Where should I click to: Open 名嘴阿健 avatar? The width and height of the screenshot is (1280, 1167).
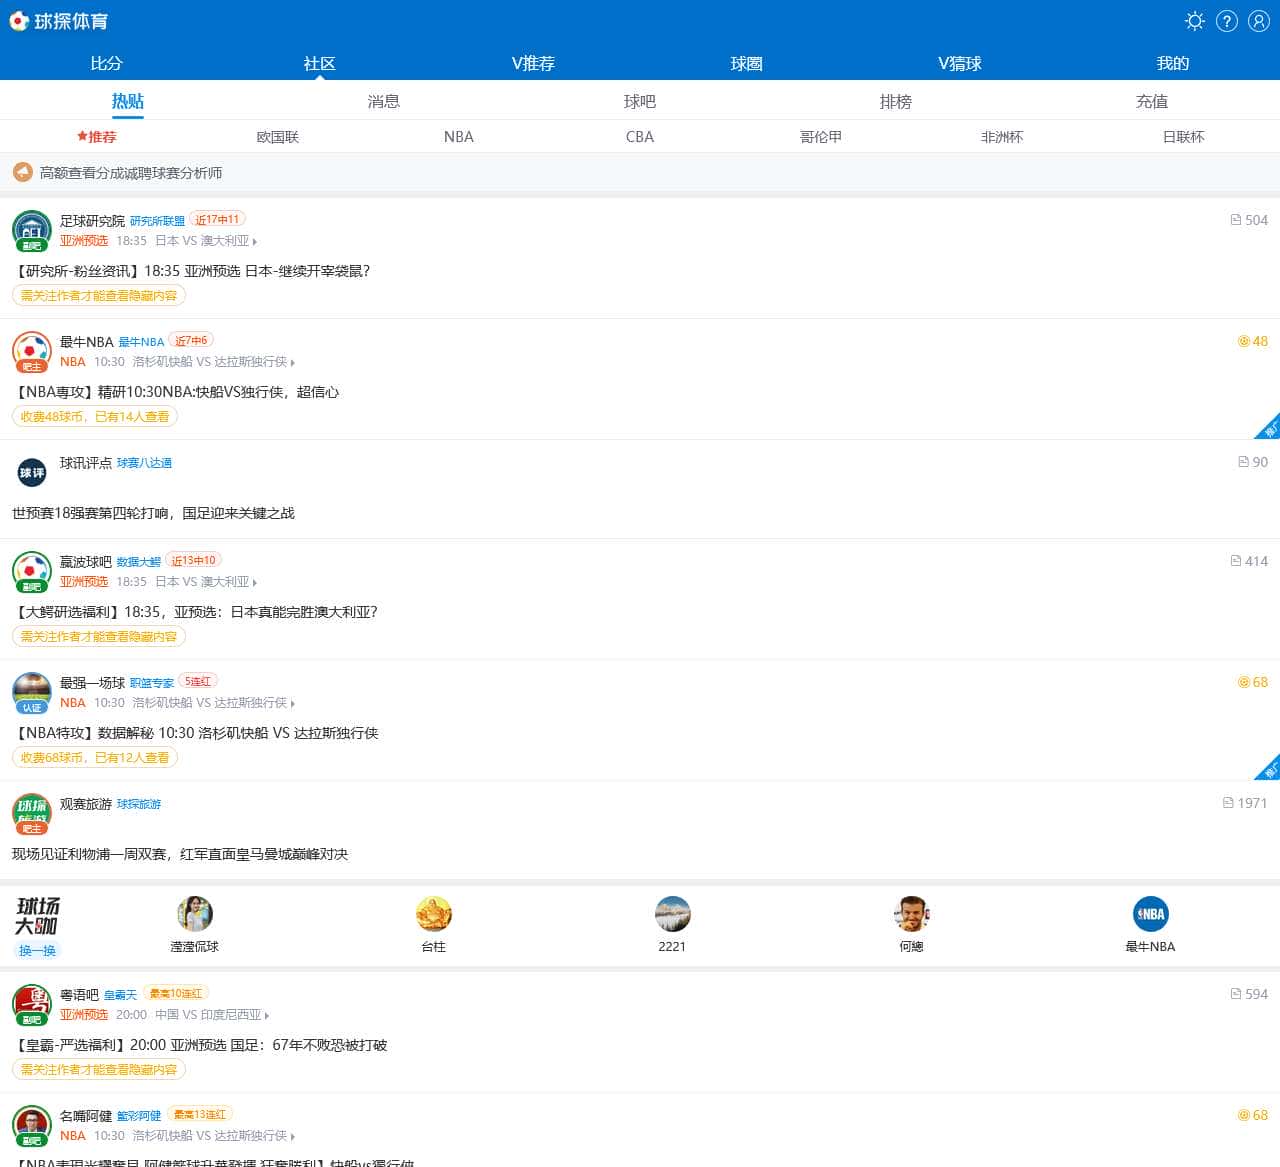pyautogui.click(x=32, y=1125)
